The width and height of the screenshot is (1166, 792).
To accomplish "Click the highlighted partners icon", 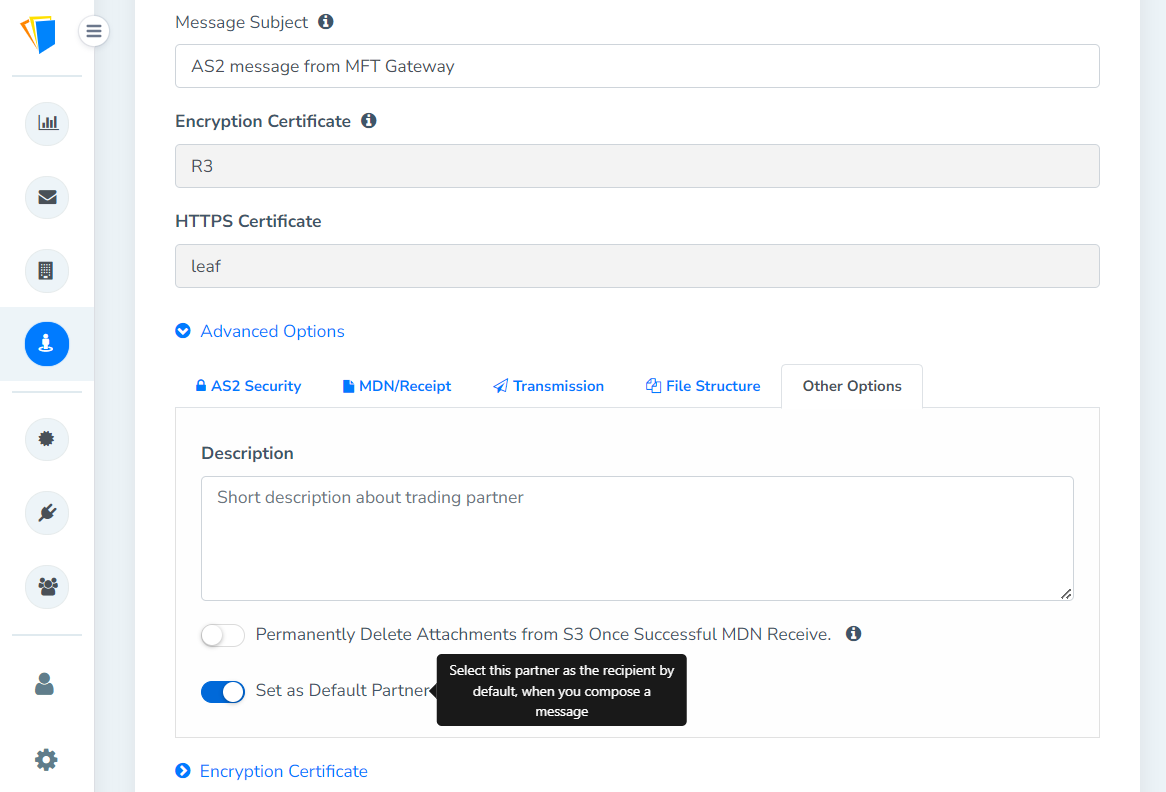I will (46, 343).
